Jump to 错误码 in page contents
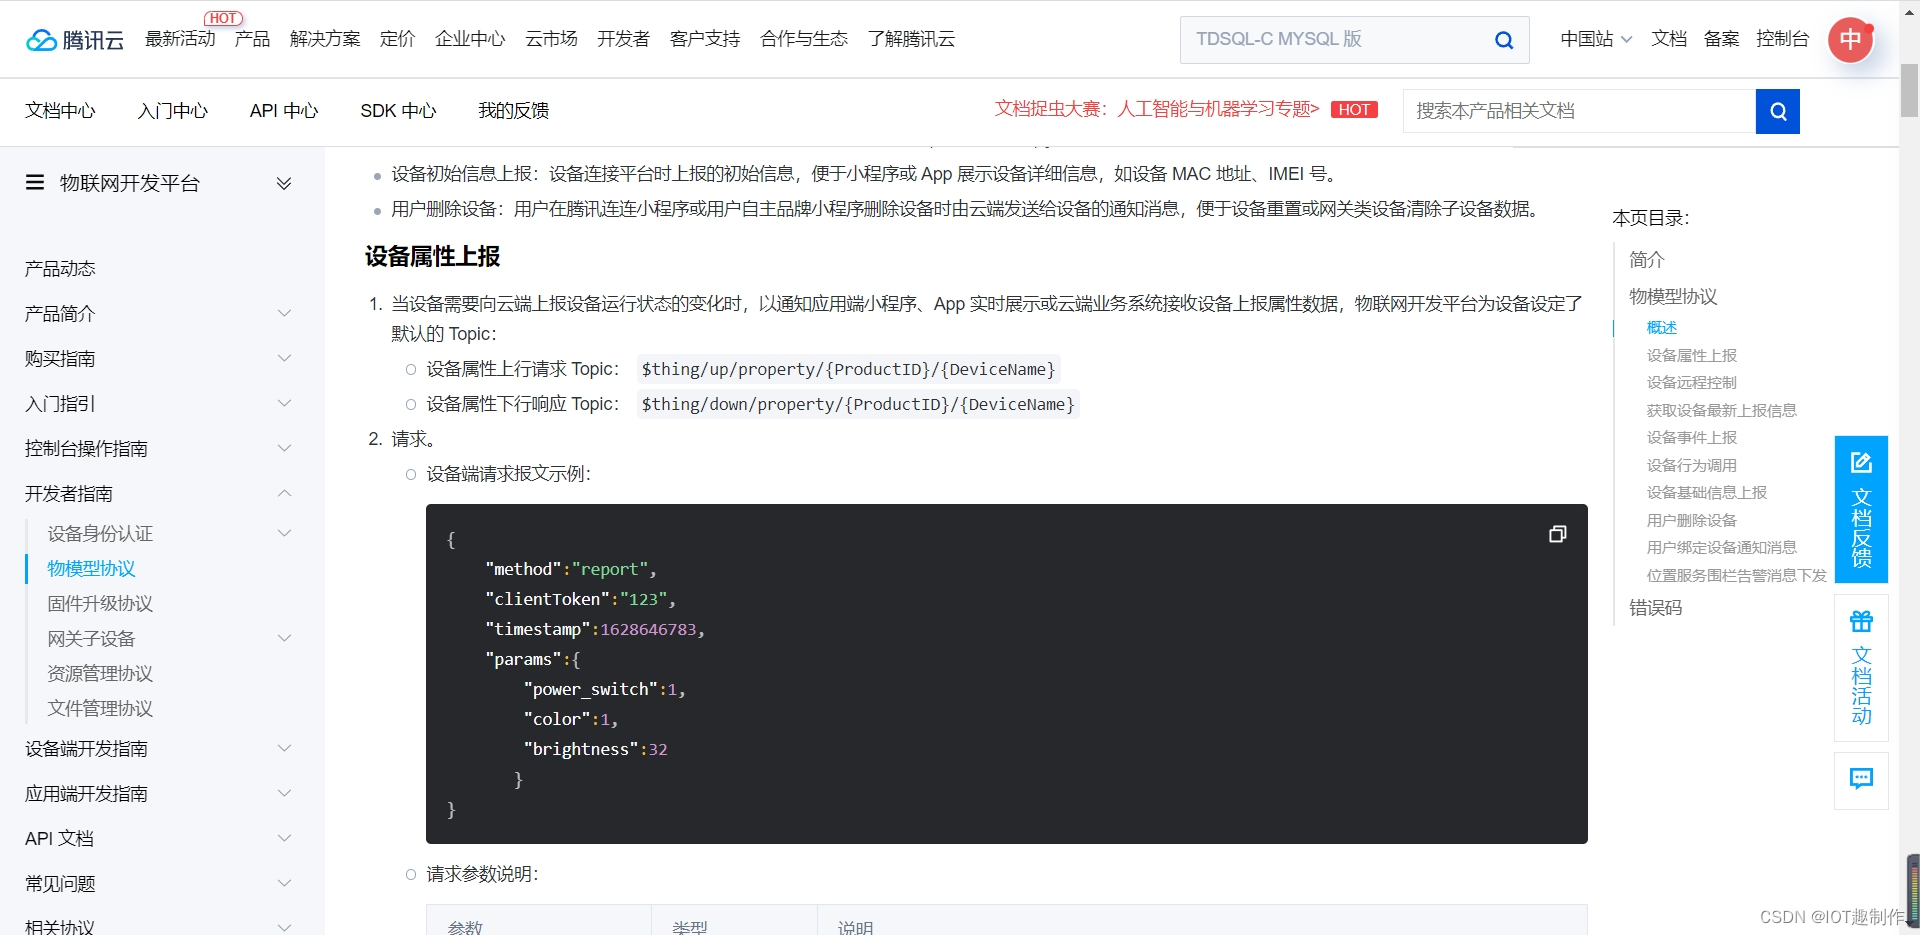This screenshot has height=935, width=1920. pos(1655,608)
